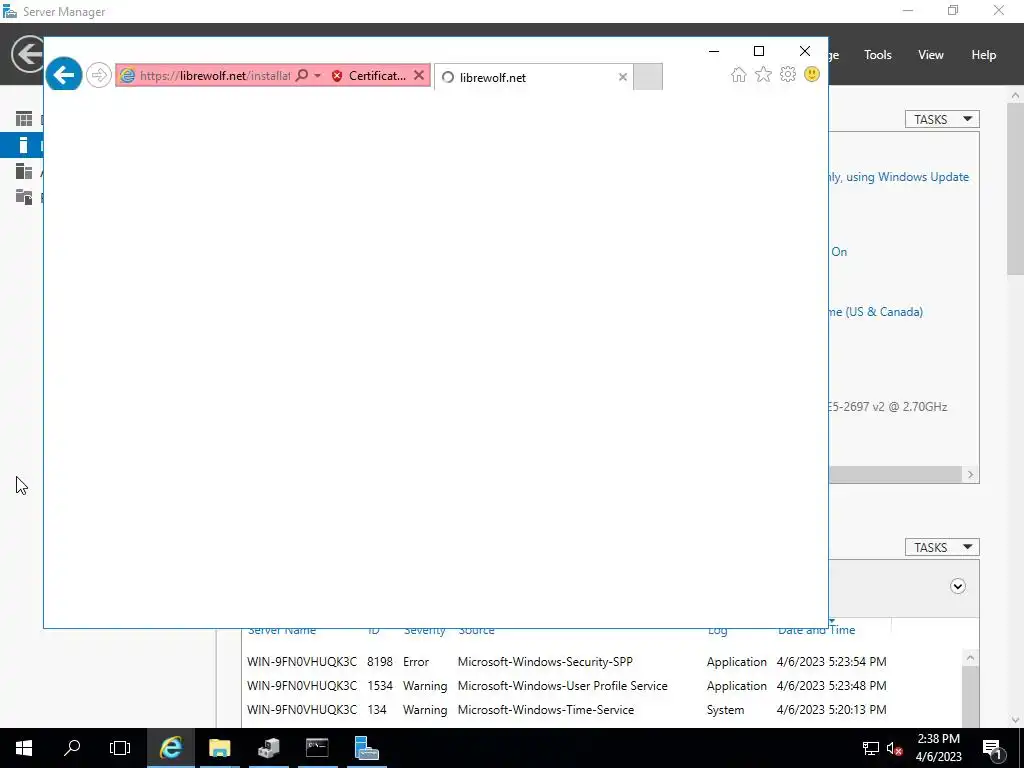This screenshot has height=768, width=1024.
Task: Click Internet Explorer taskbar icon
Action: [170, 748]
